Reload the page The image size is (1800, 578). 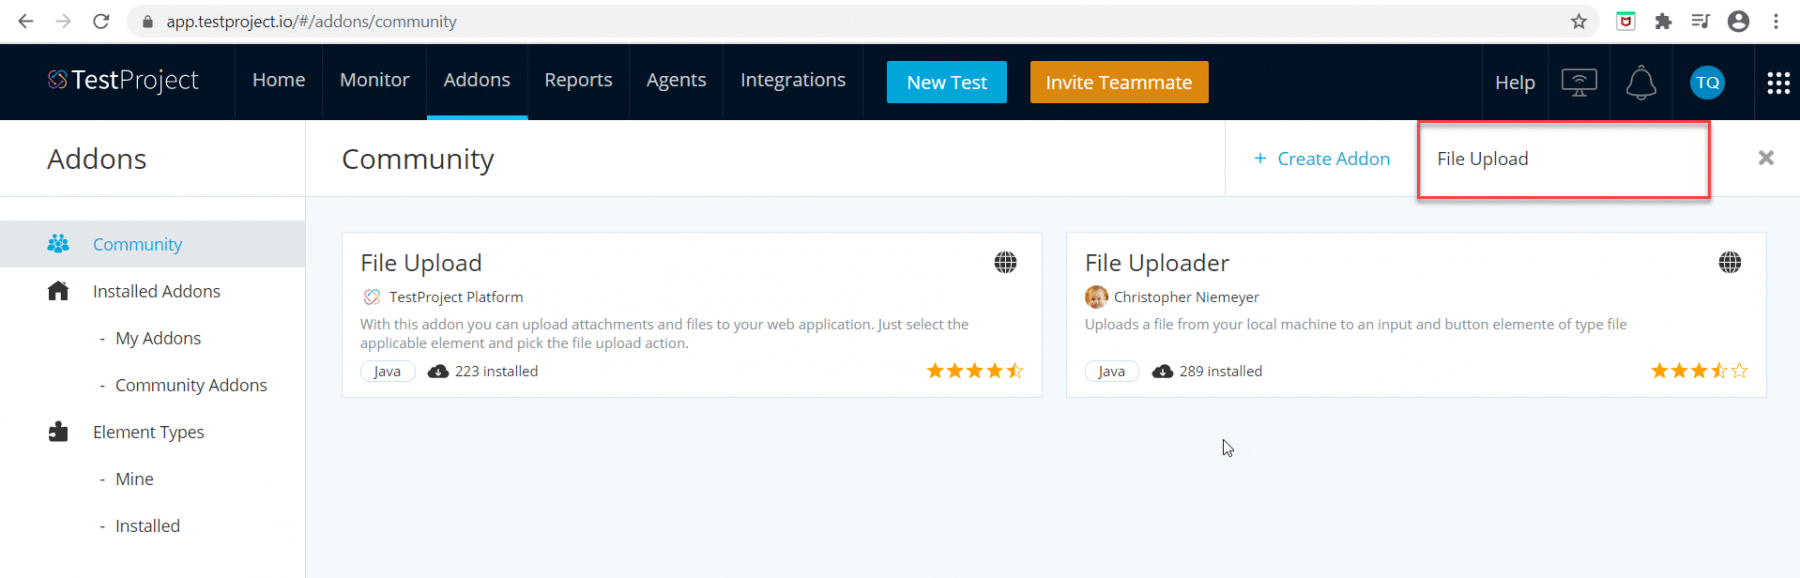(101, 21)
